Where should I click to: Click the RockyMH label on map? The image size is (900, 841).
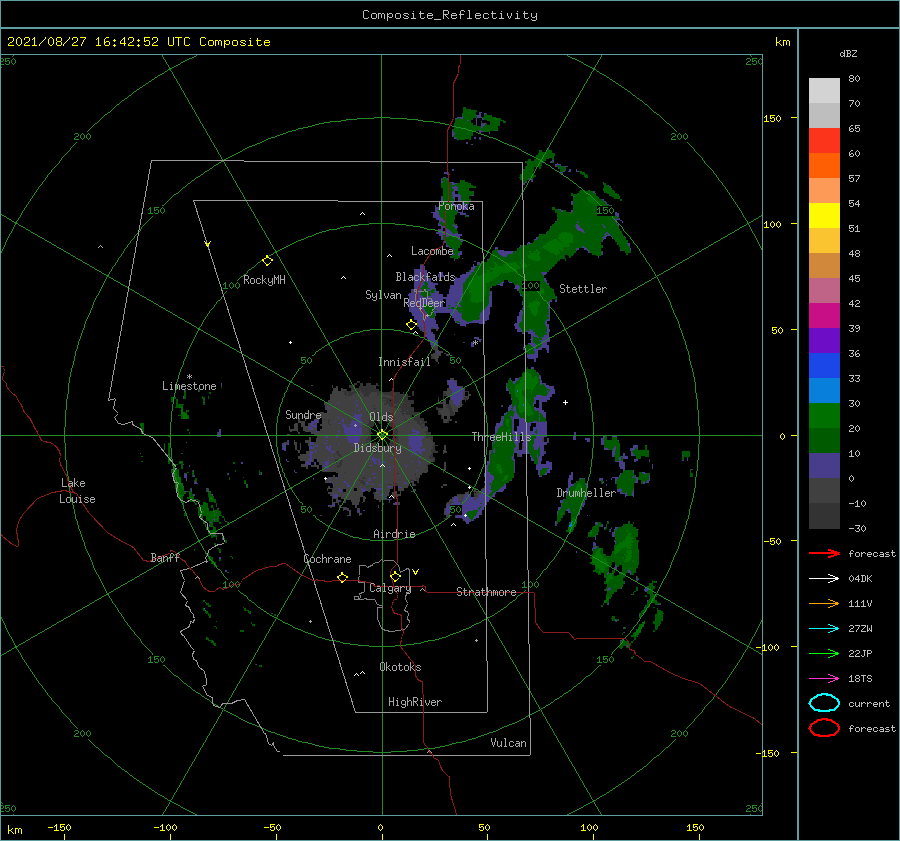[264, 280]
